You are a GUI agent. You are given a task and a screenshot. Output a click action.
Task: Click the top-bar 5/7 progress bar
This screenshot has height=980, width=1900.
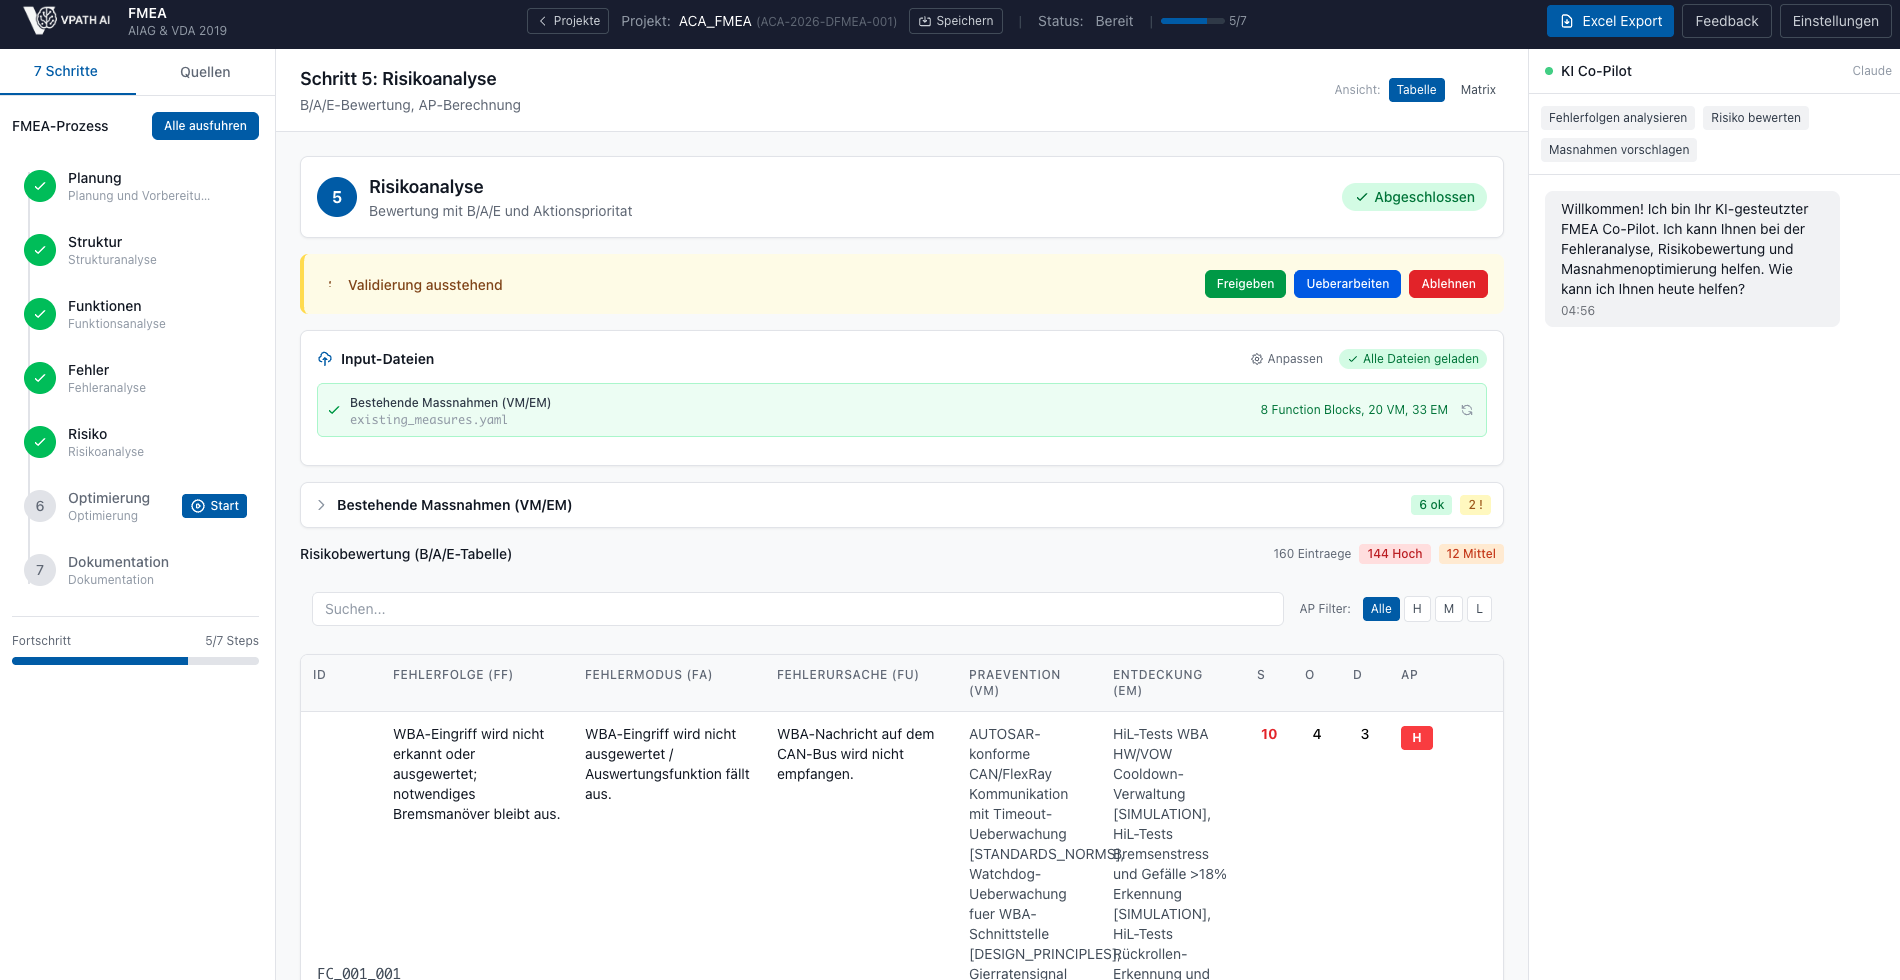click(1192, 21)
